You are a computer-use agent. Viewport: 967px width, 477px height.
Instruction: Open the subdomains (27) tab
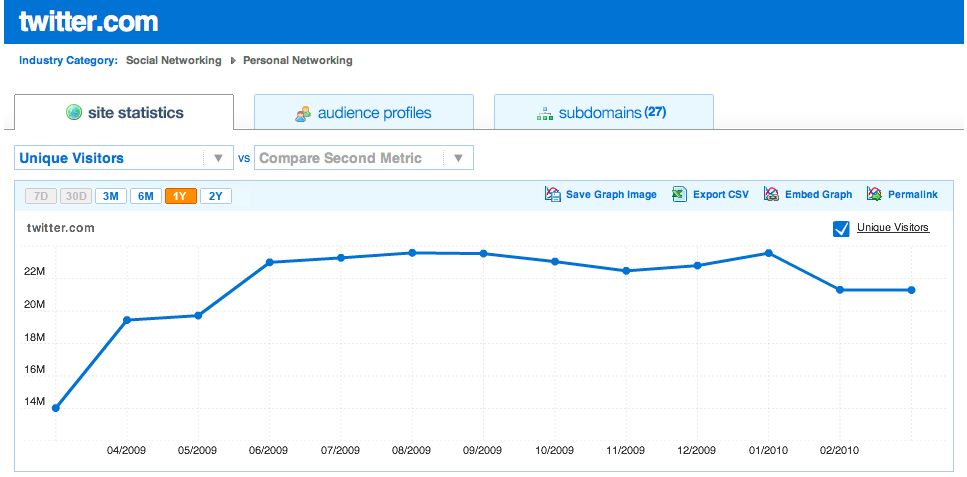click(604, 112)
